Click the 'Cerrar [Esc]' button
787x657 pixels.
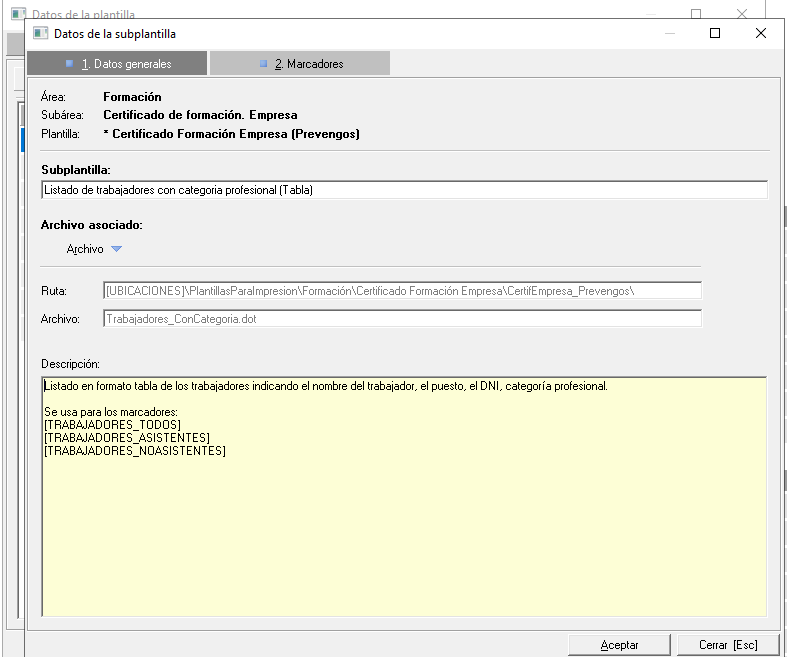click(727, 645)
